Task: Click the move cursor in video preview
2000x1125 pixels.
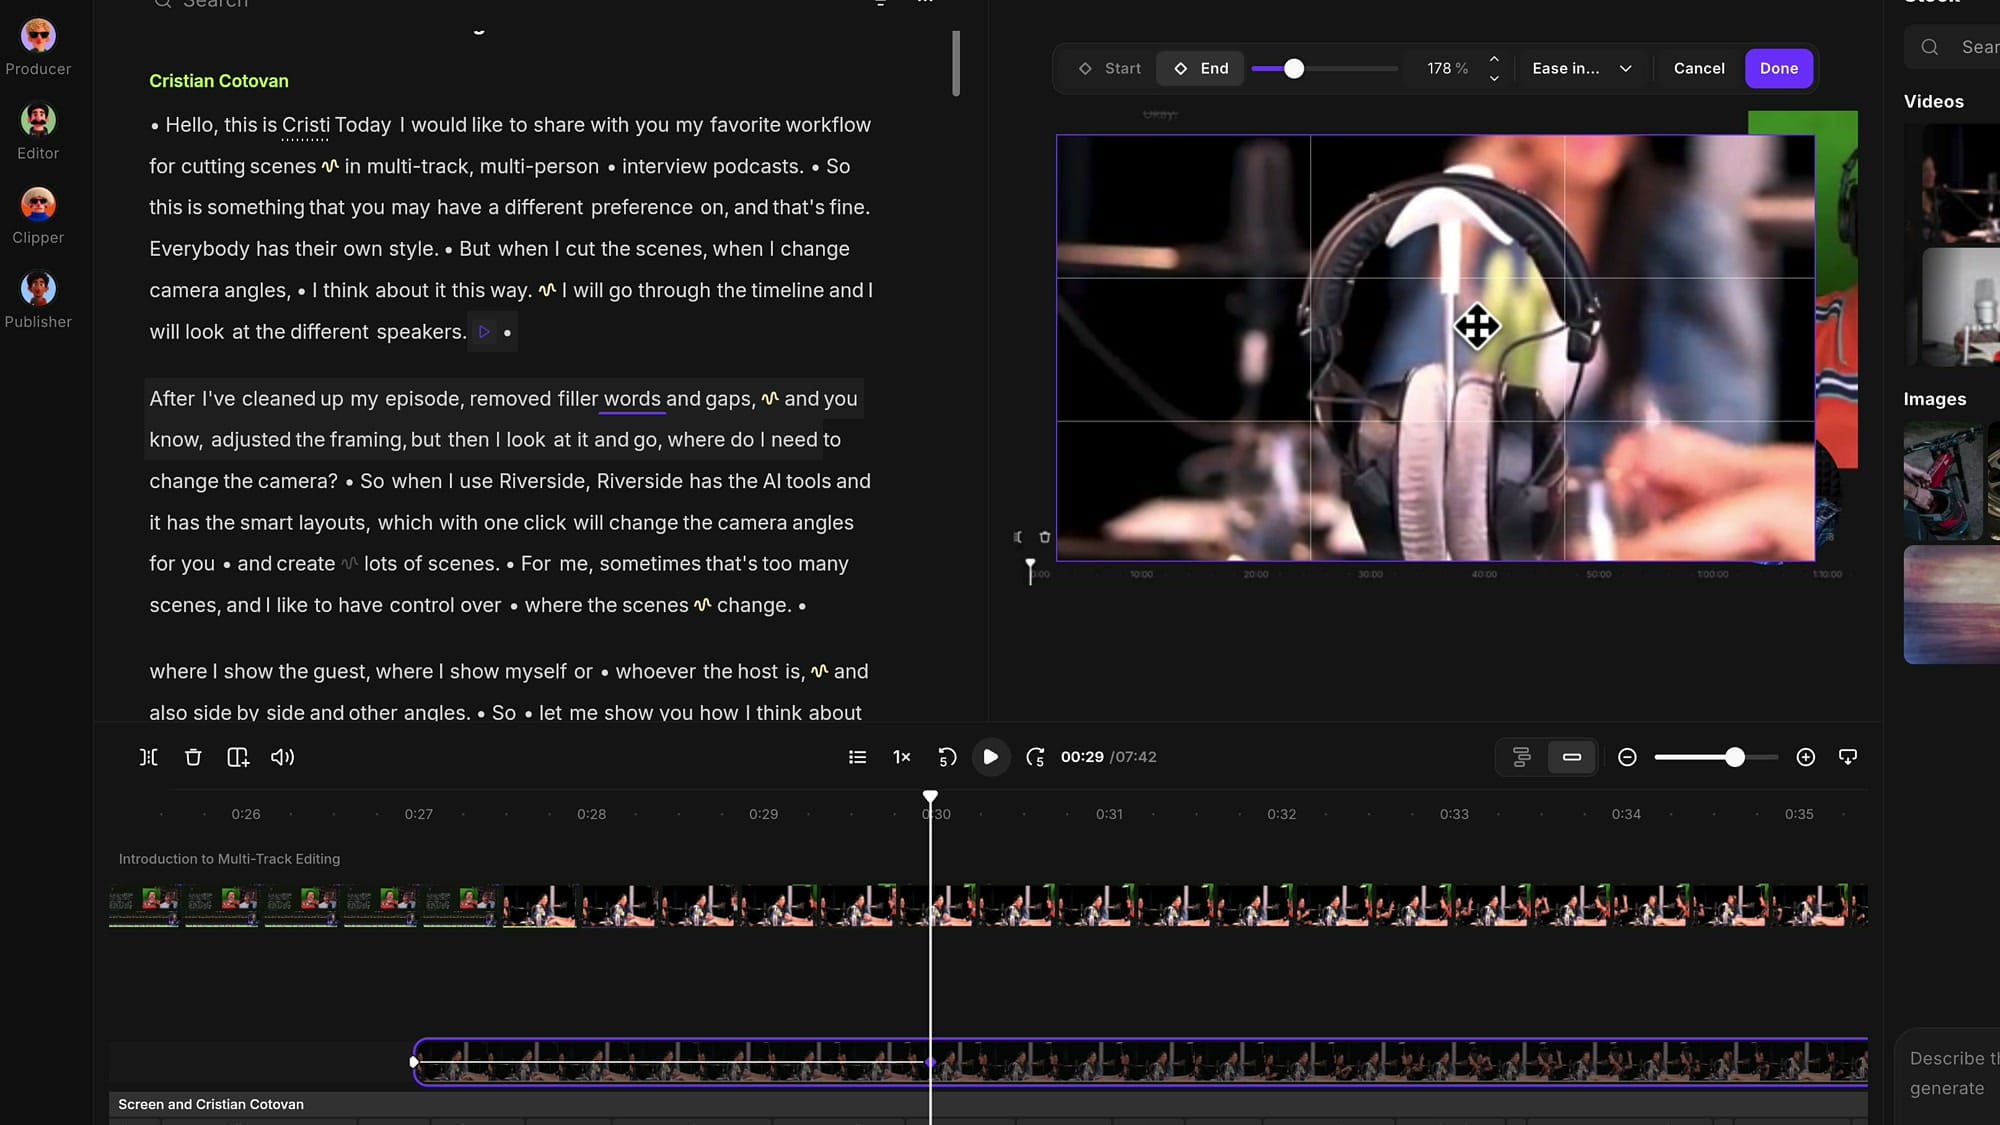Action: click(x=1477, y=326)
